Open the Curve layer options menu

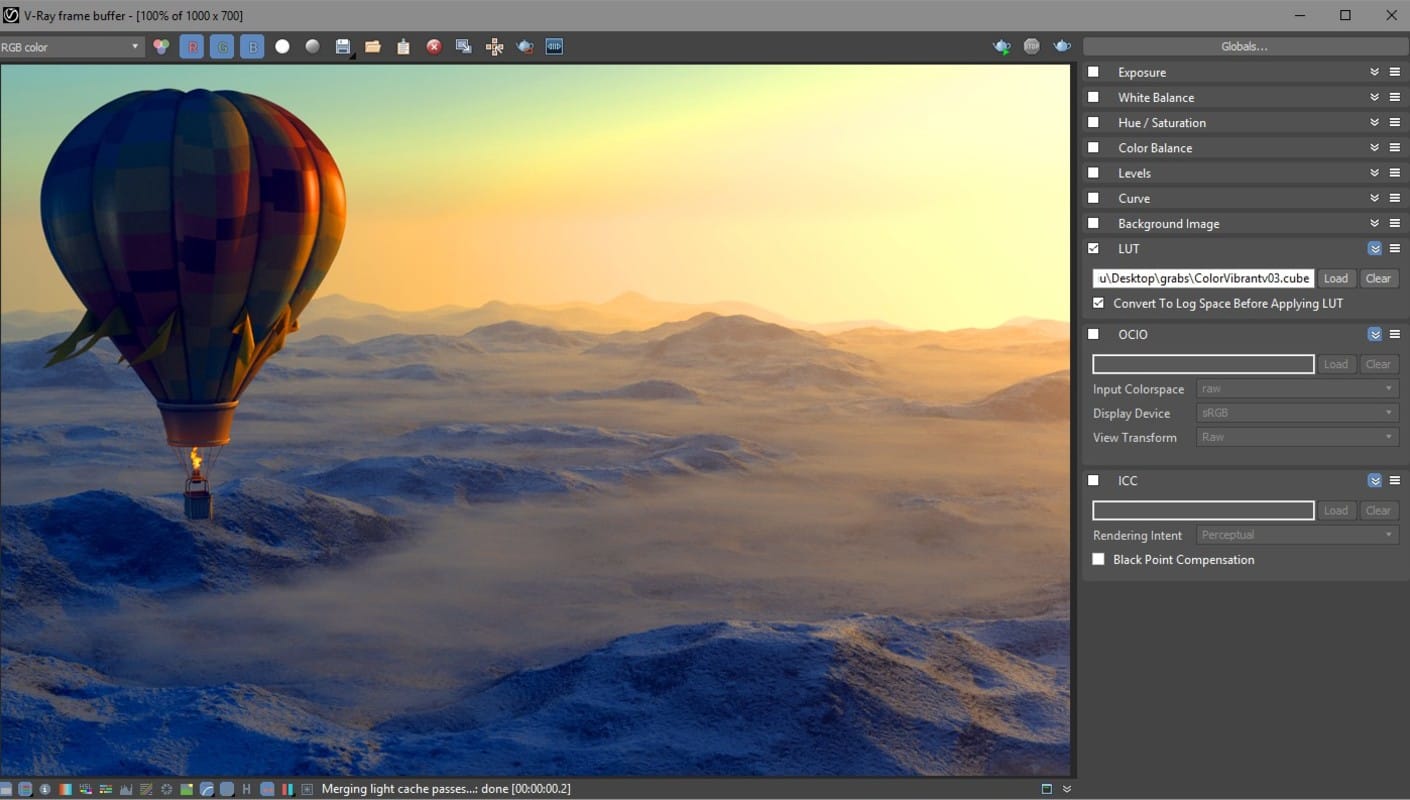pyautogui.click(x=1395, y=197)
